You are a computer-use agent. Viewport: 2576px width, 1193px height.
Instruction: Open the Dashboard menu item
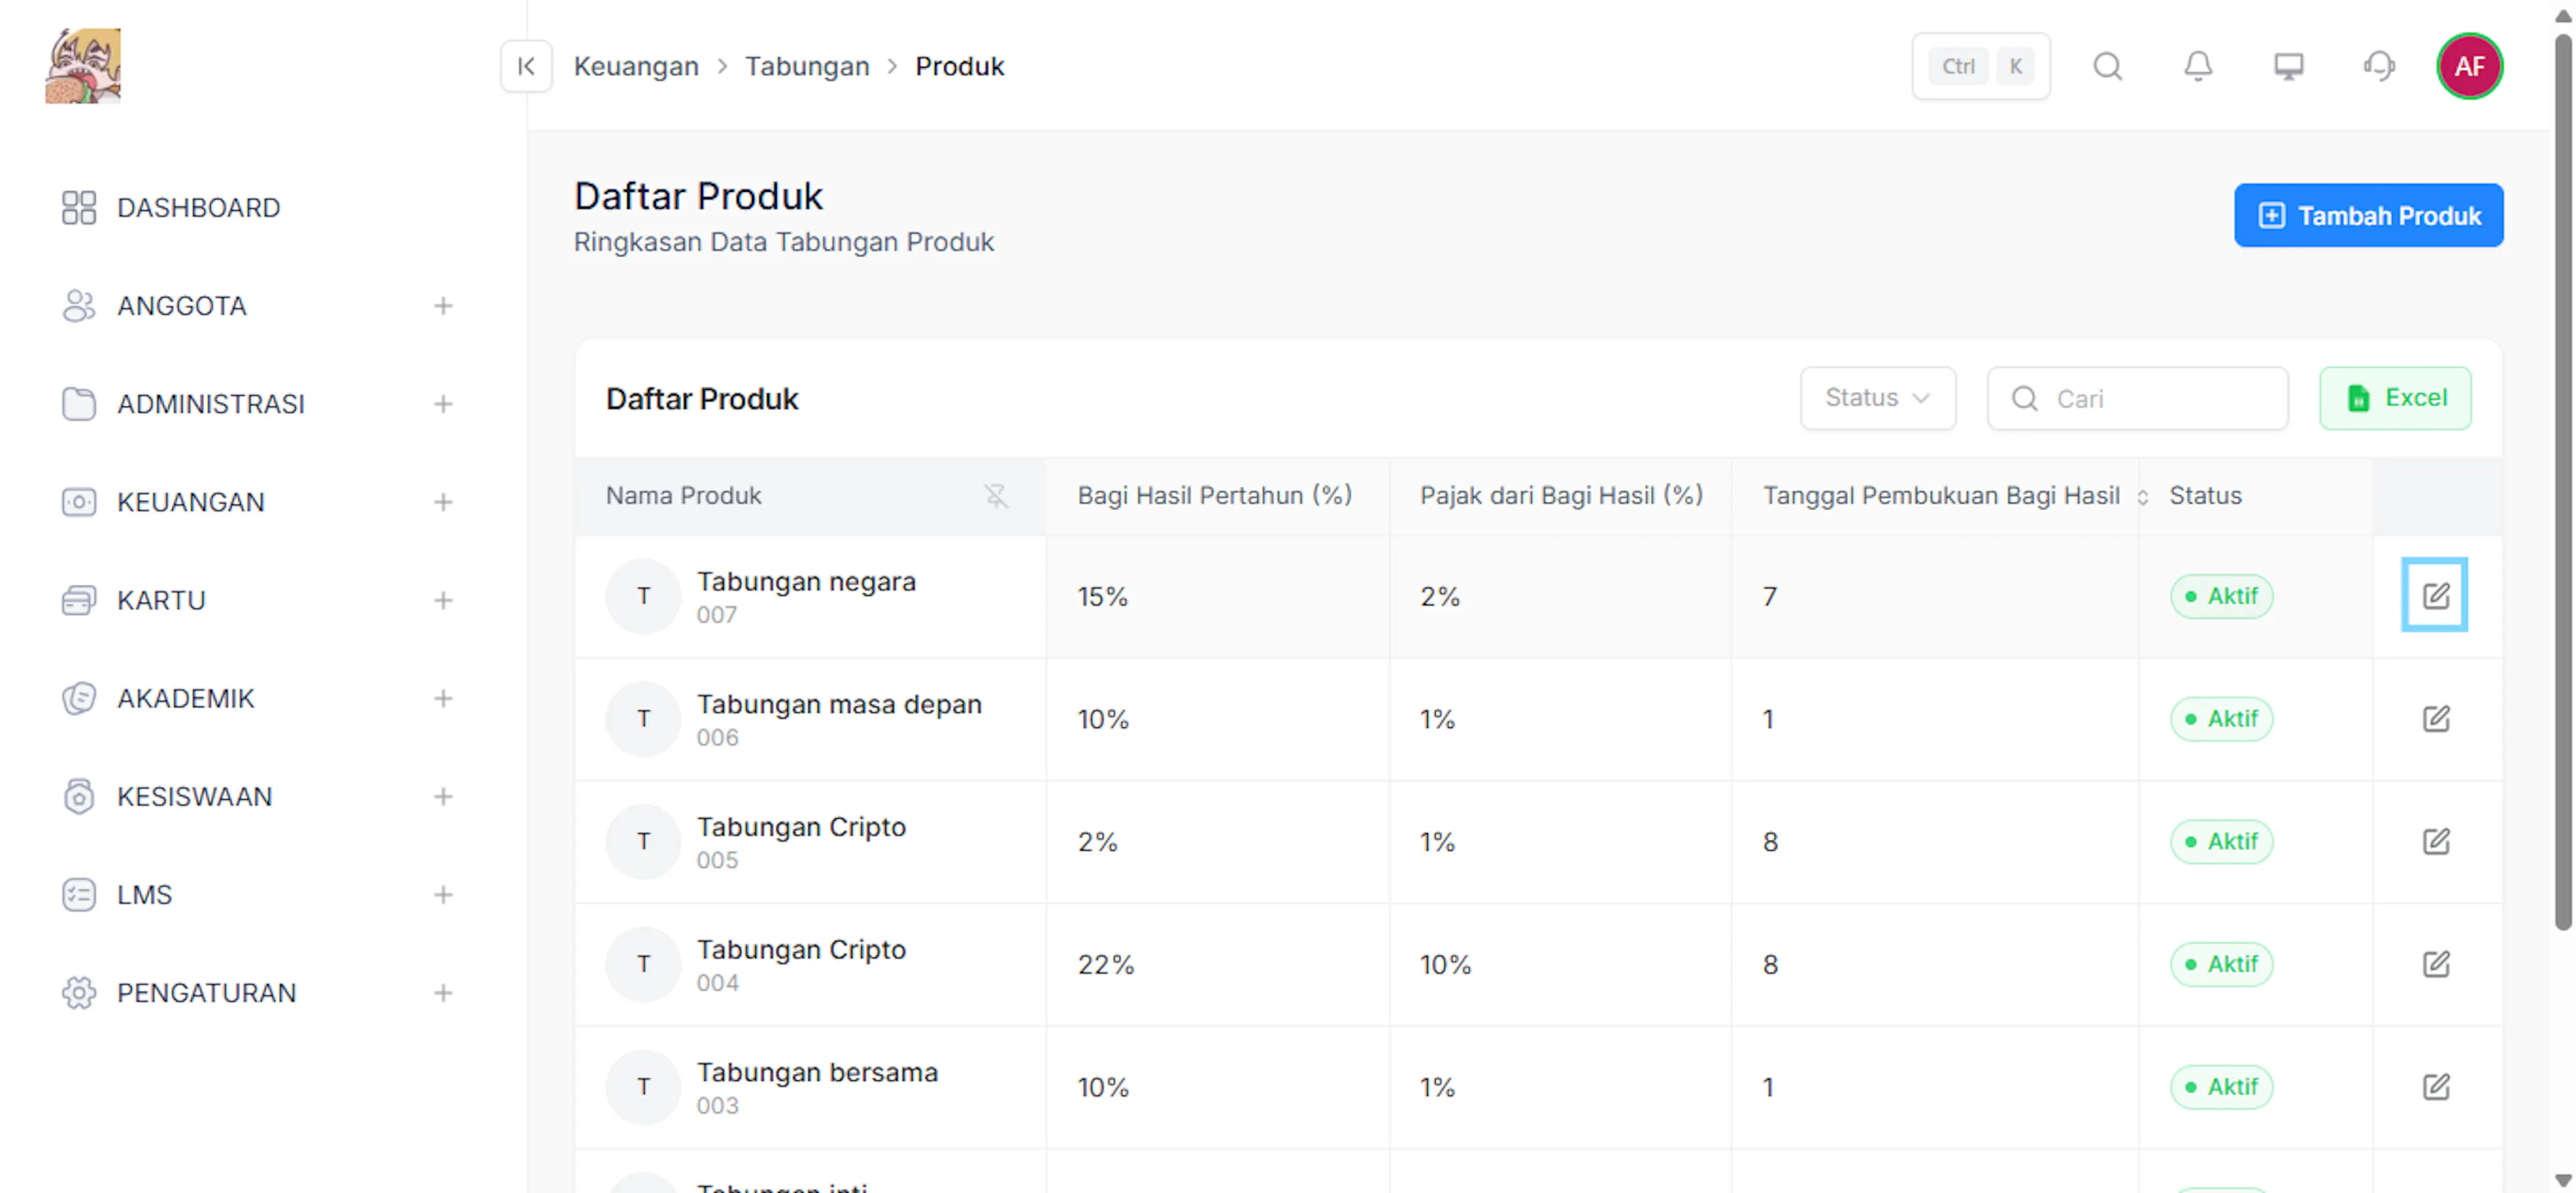click(198, 208)
